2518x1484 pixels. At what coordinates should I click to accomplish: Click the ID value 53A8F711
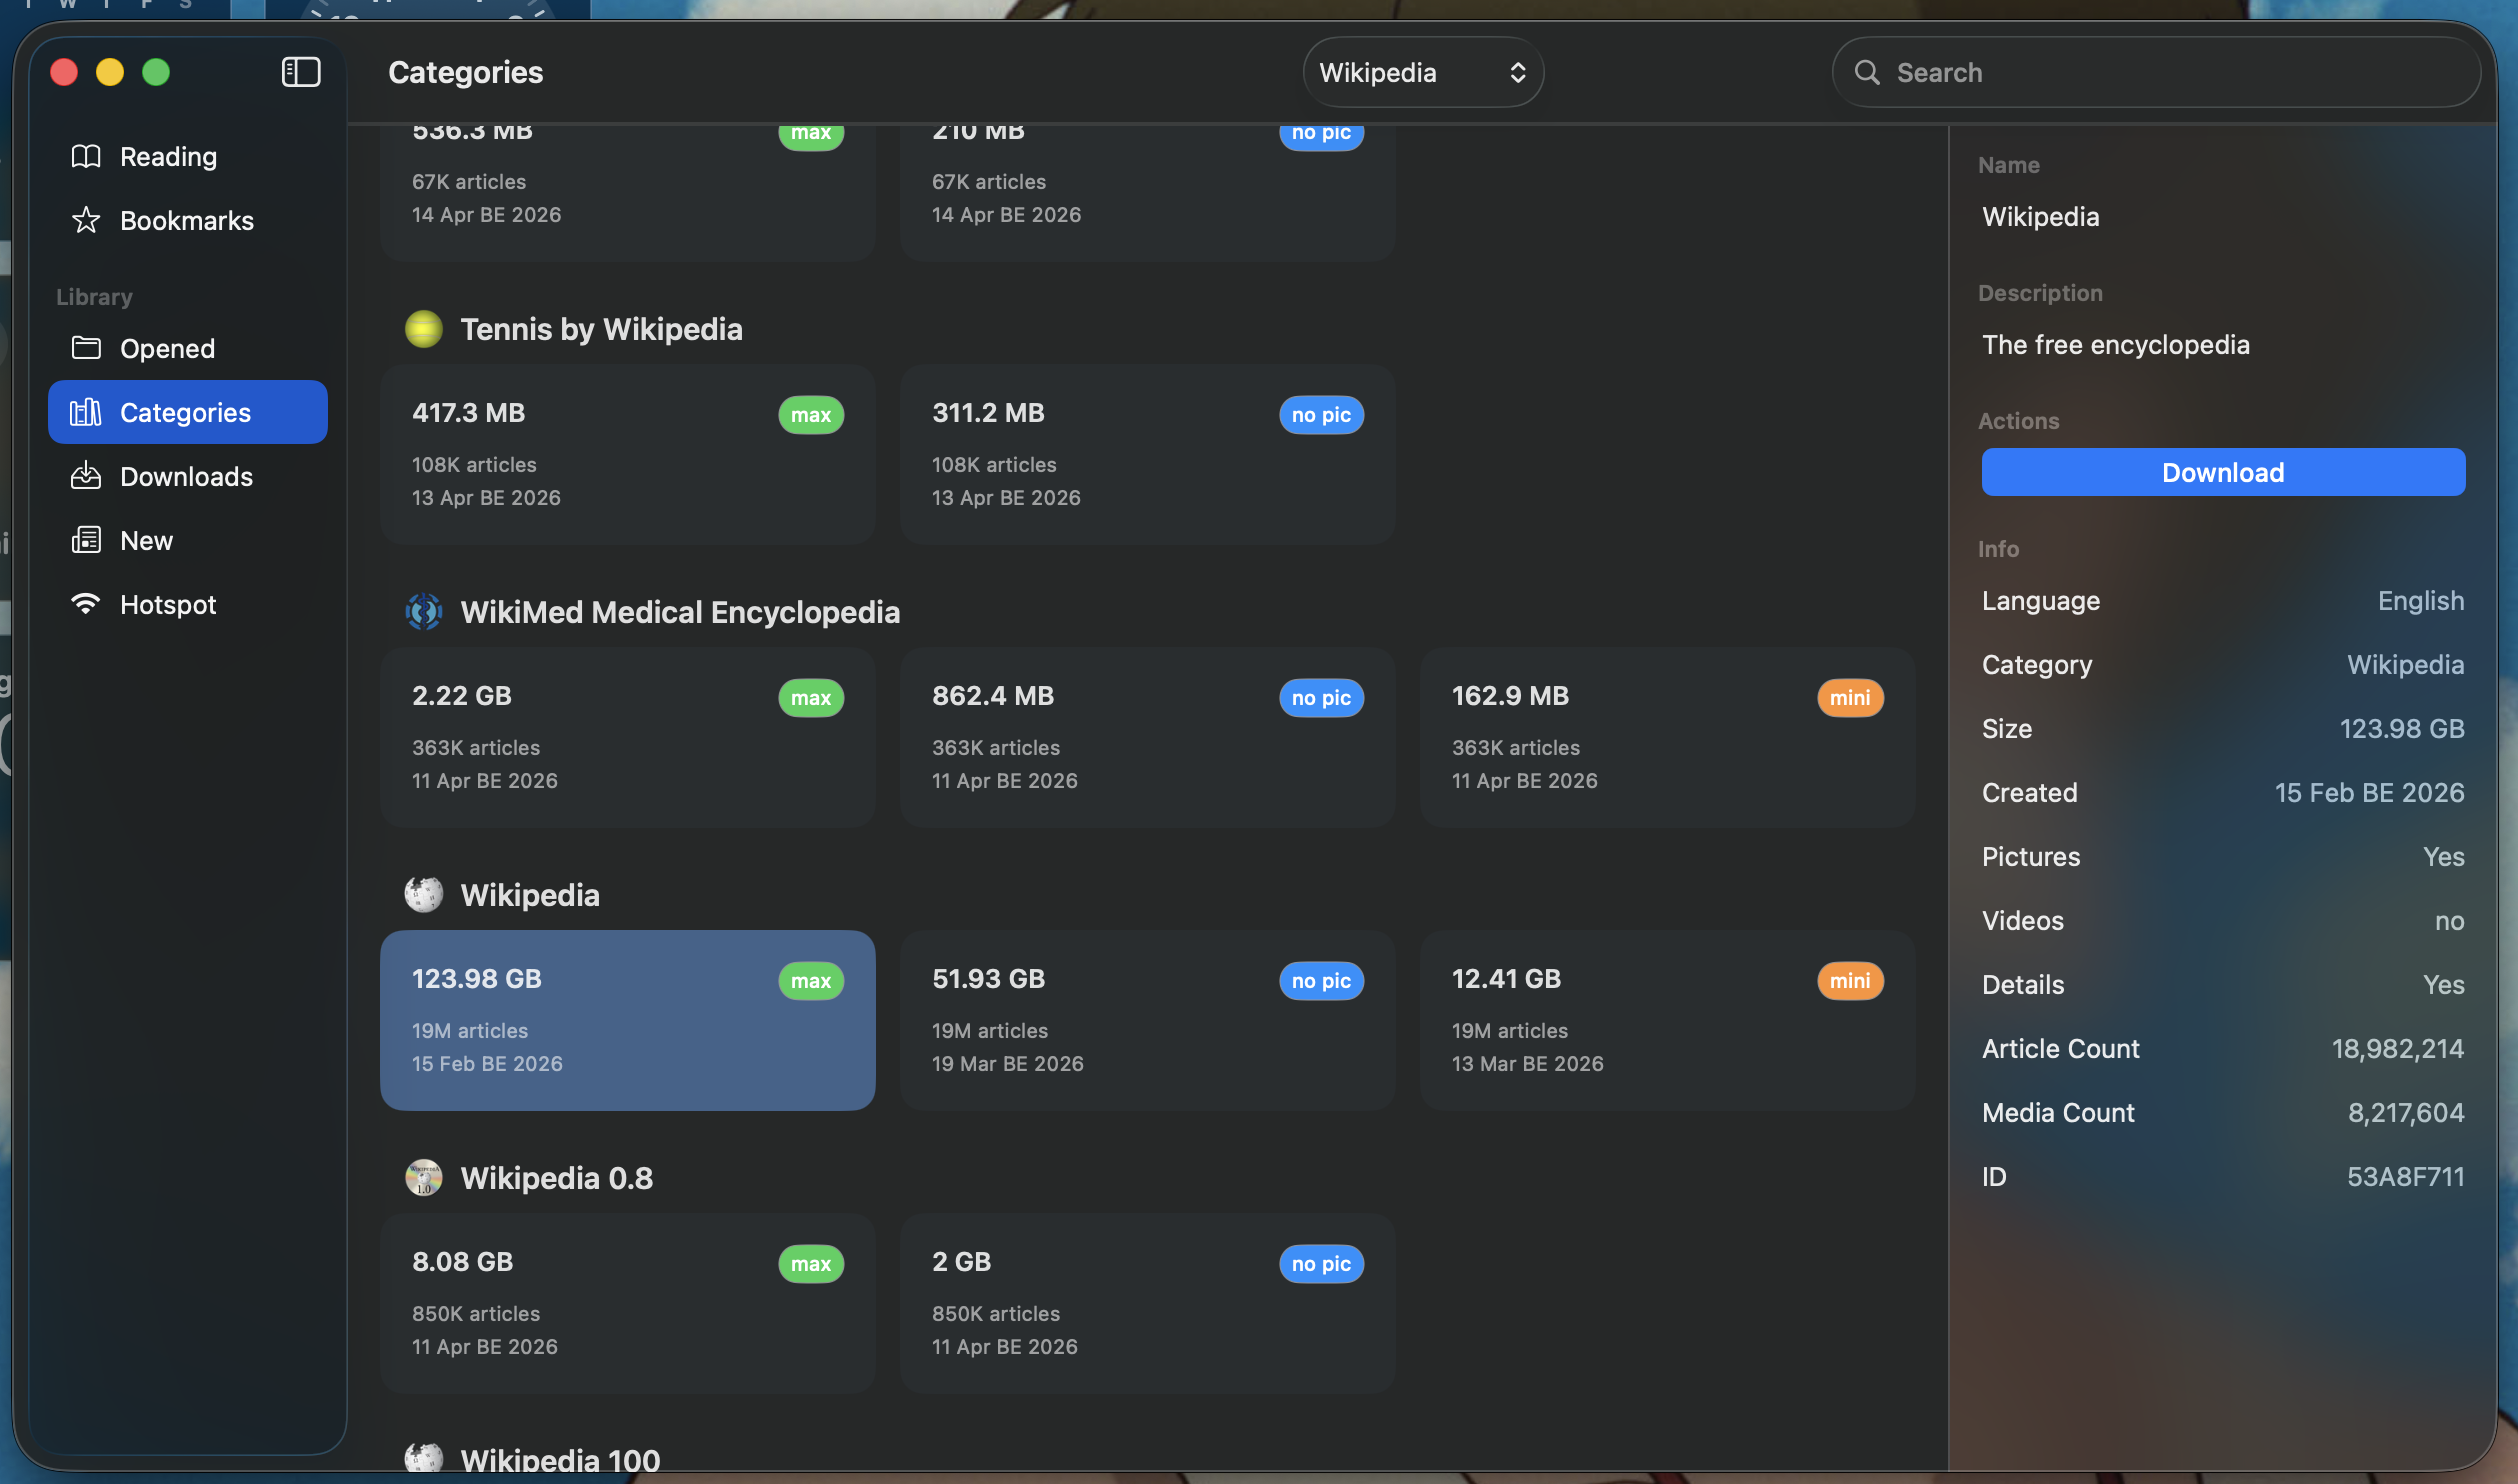tap(2405, 1176)
